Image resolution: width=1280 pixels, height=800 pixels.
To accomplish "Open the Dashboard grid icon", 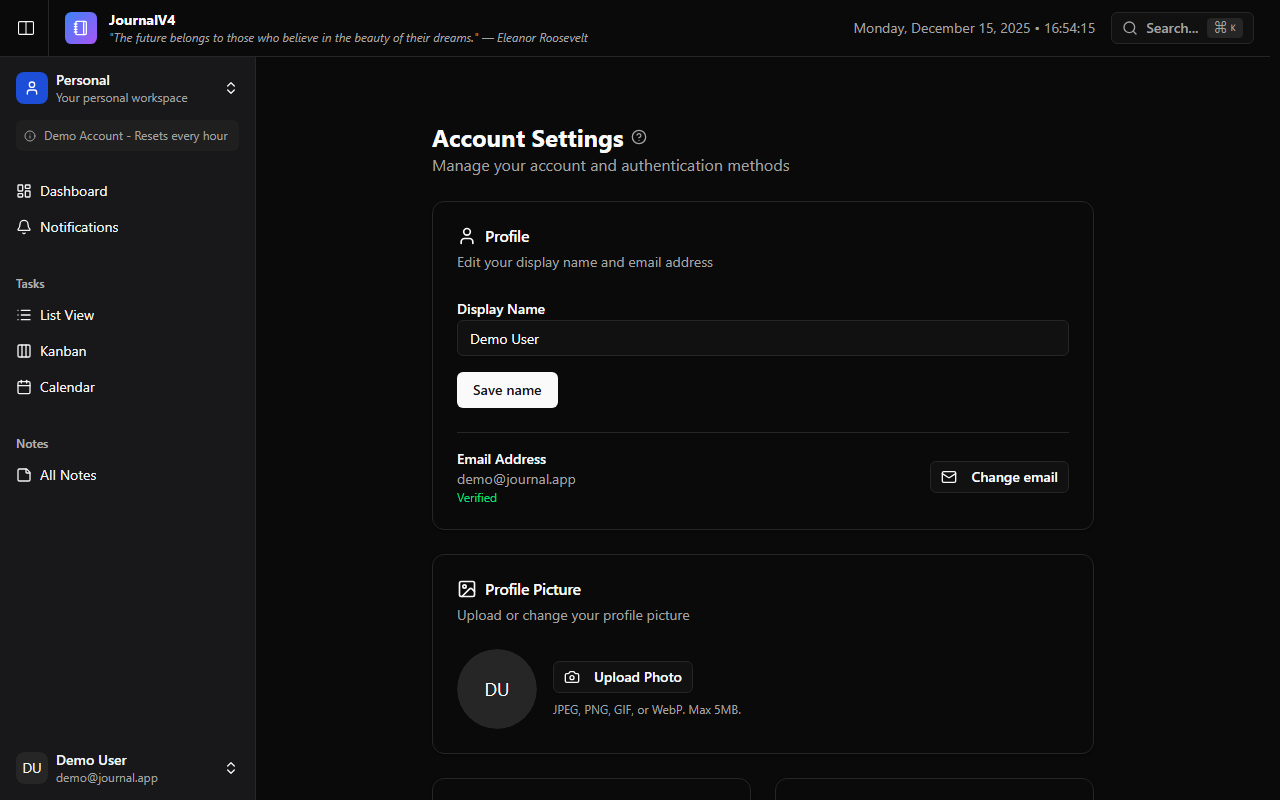I will [x=24, y=191].
